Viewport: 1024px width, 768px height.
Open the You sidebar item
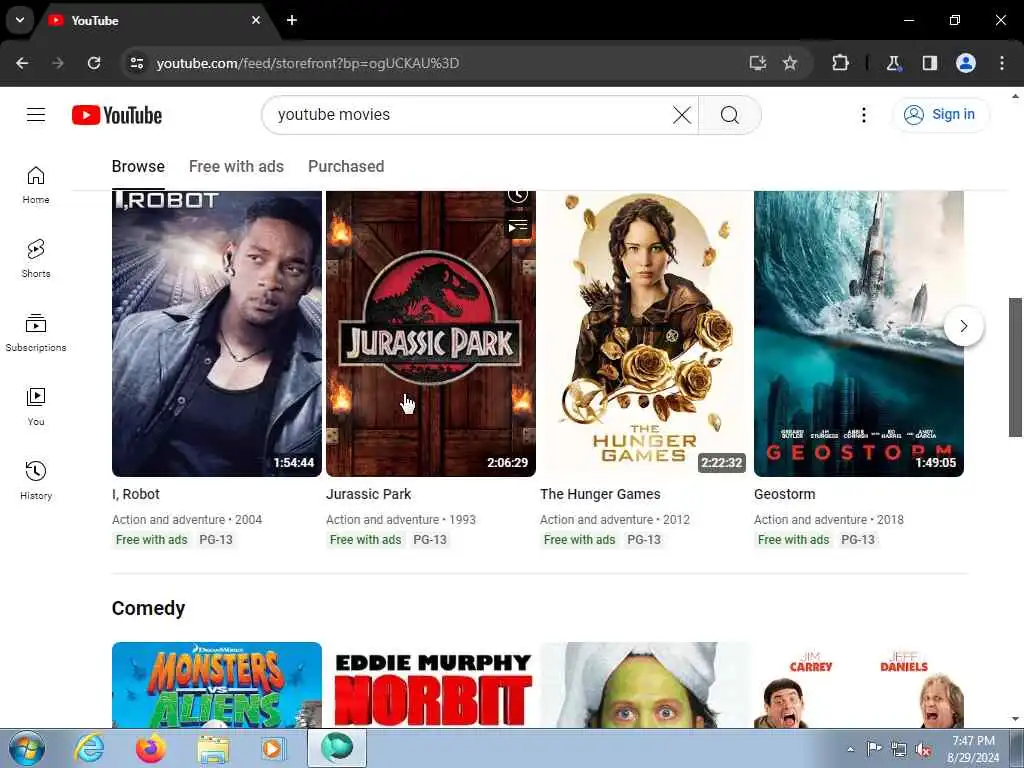(36, 406)
